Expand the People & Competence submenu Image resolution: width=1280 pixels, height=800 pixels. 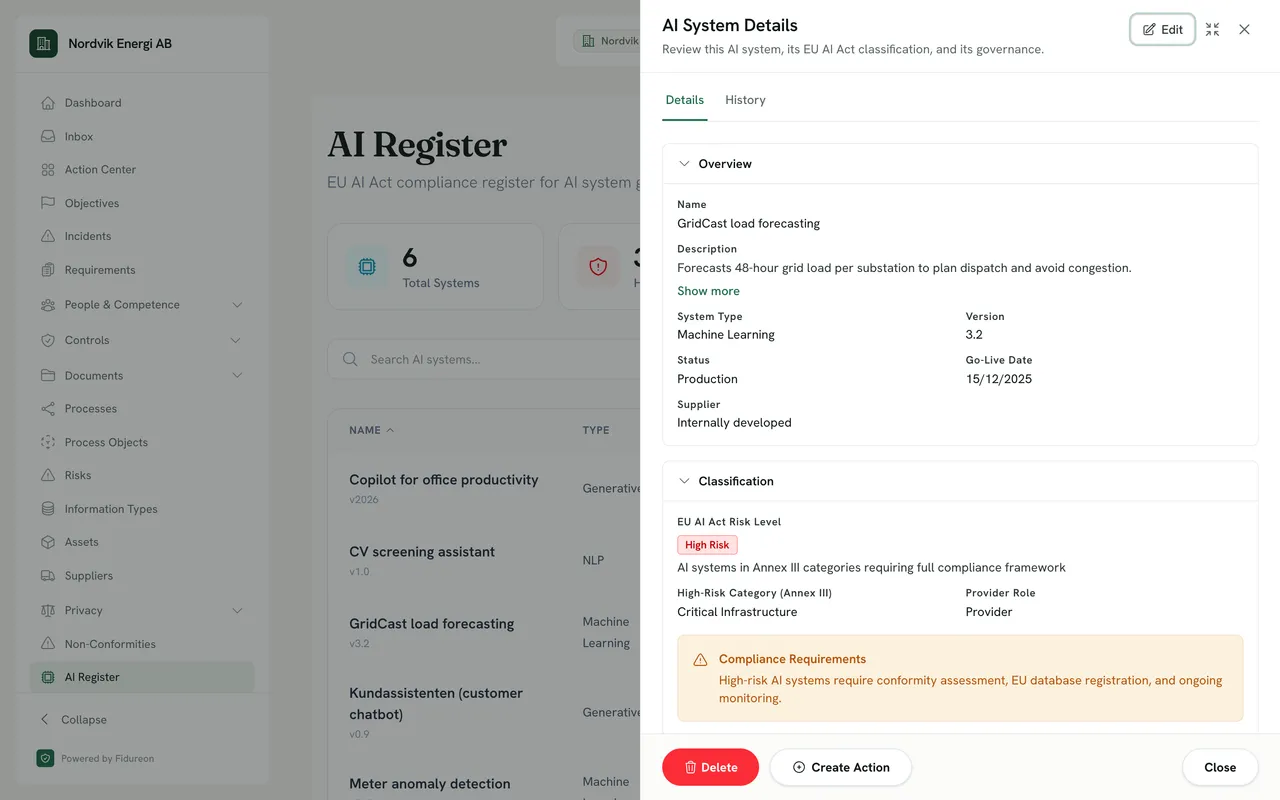pos(237,305)
